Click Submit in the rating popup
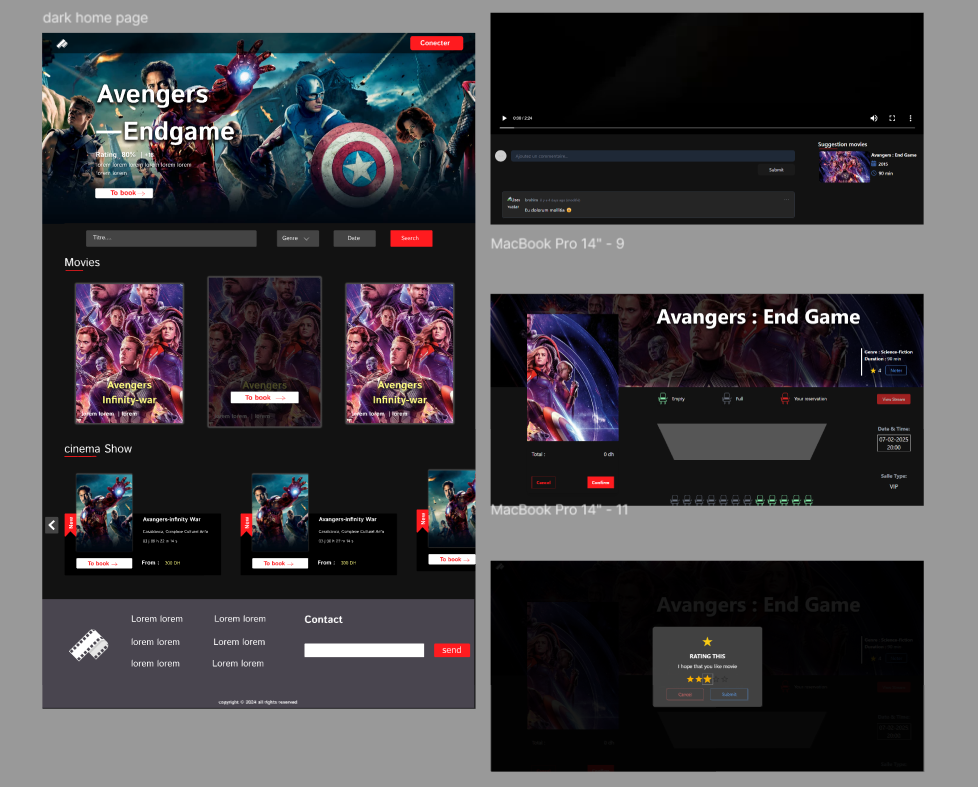Image resolution: width=978 pixels, height=787 pixels. click(729, 694)
